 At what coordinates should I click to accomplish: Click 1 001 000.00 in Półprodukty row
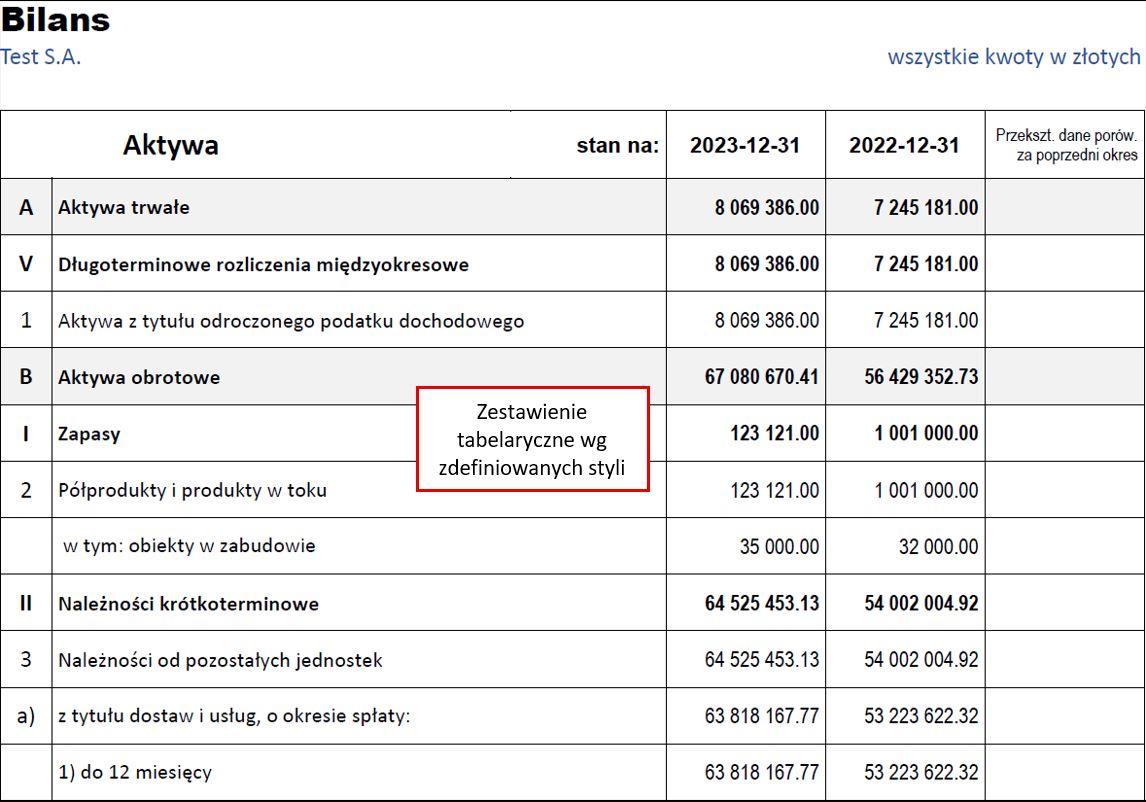926,490
